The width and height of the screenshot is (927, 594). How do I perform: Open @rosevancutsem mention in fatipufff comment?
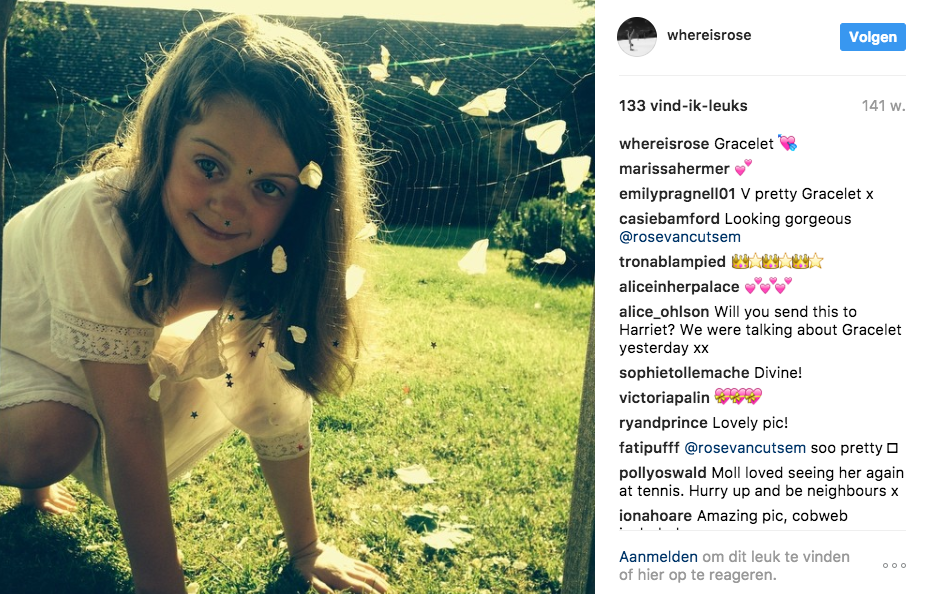[745, 448]
